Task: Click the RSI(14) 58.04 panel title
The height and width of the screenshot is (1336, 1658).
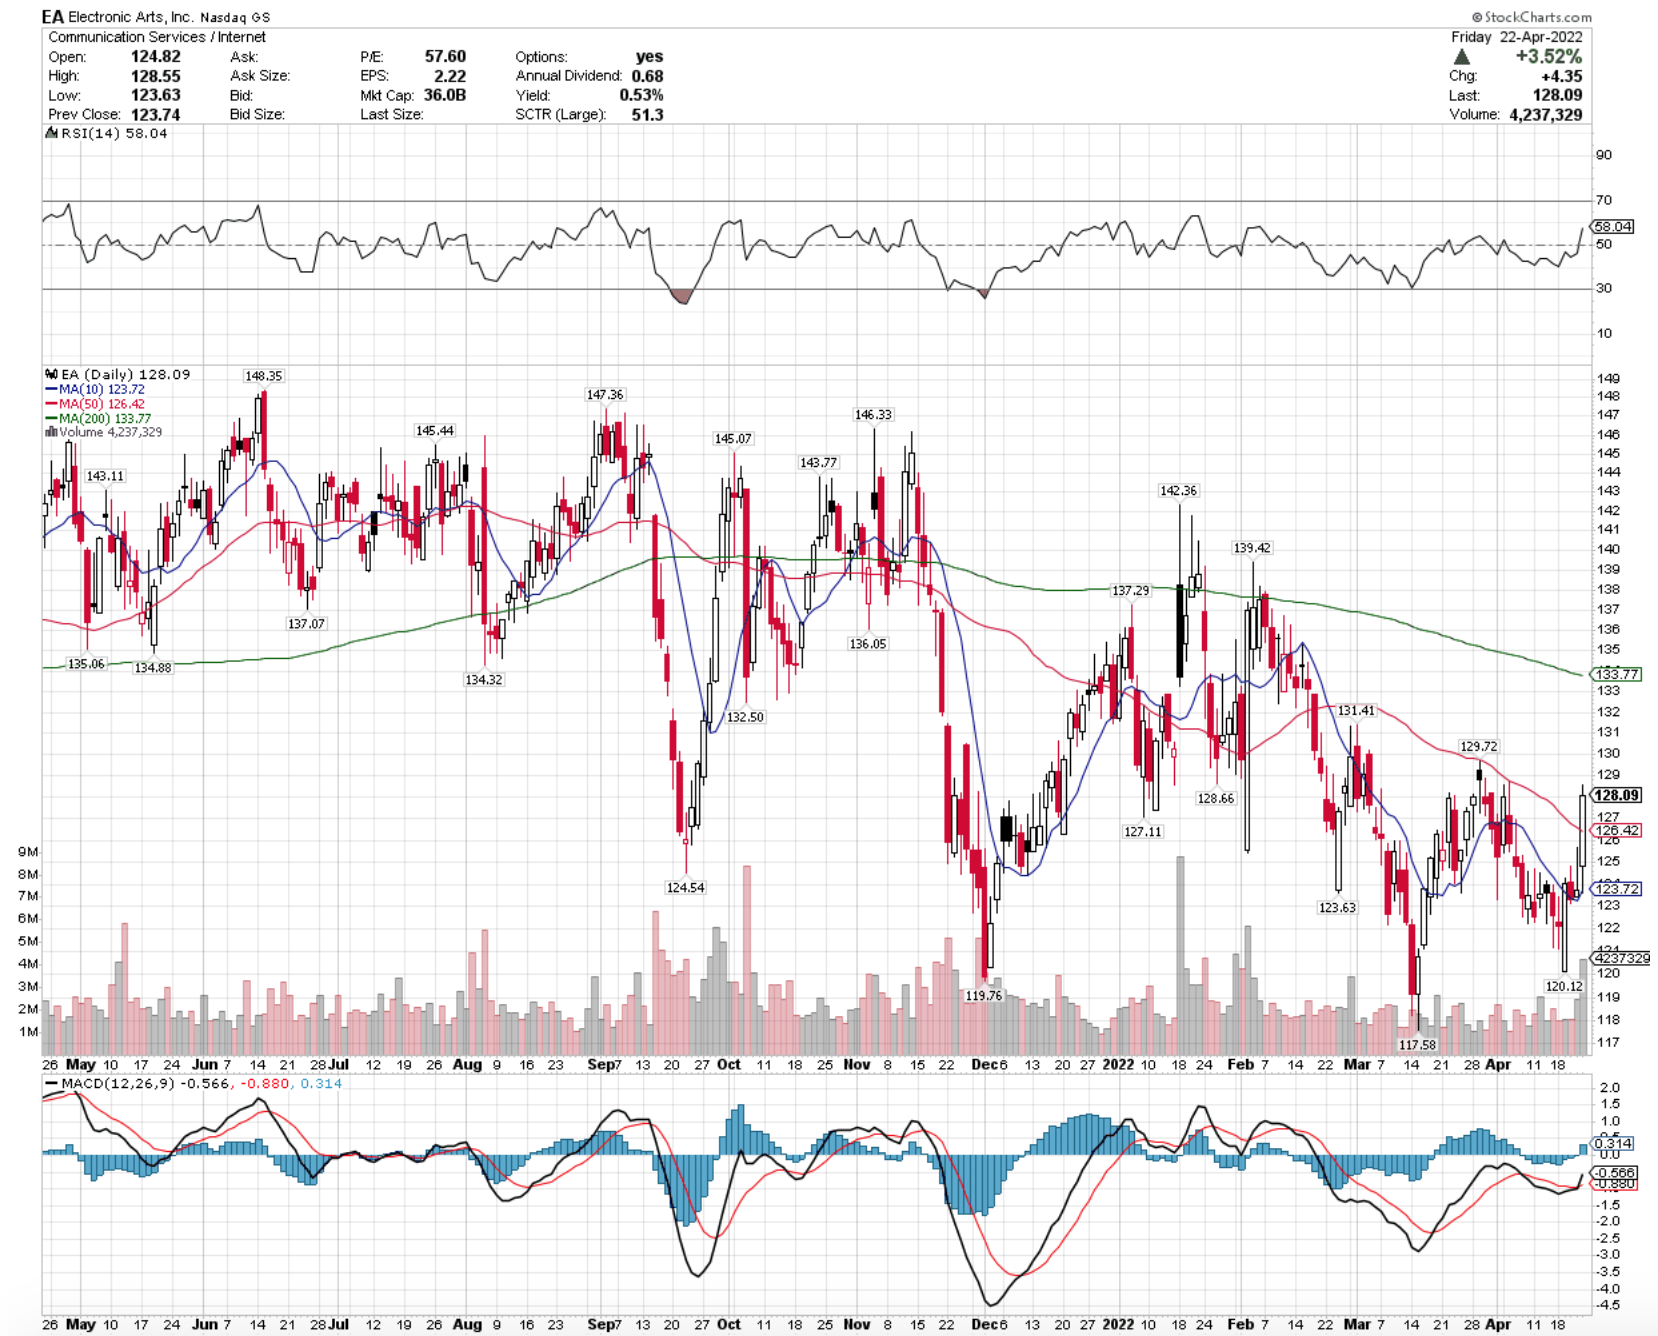Action: click(x=114, y=133)
